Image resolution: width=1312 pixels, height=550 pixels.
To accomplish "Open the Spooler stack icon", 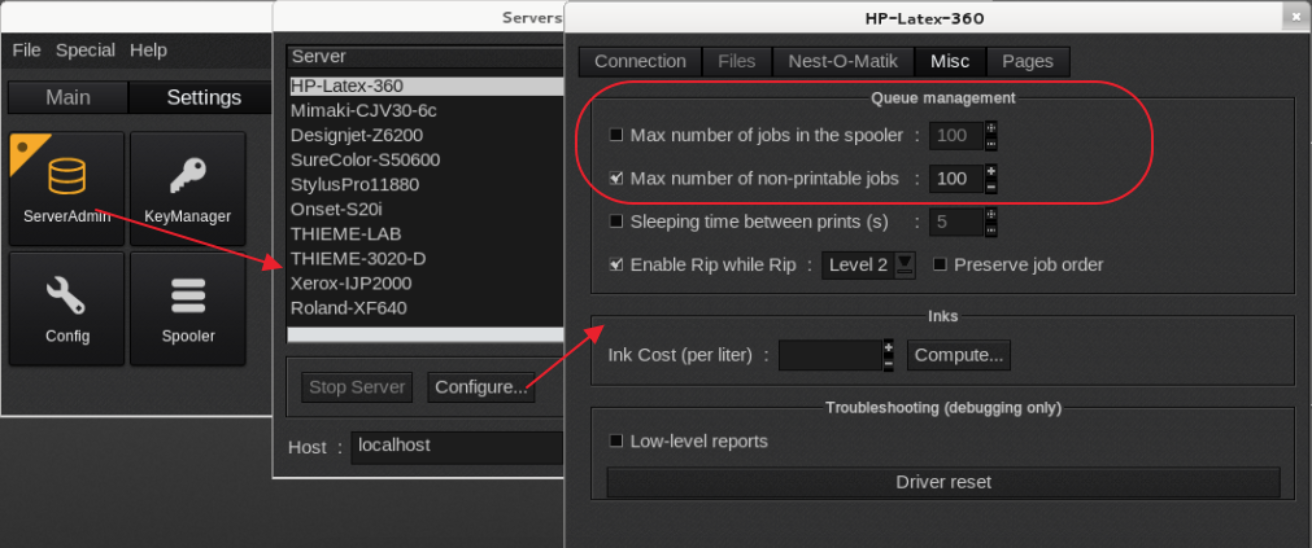I will 187,297.
